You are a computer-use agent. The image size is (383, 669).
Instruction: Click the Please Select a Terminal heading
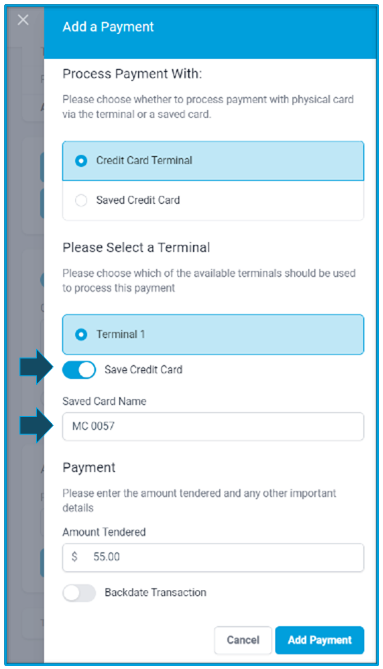coord(136,247)
